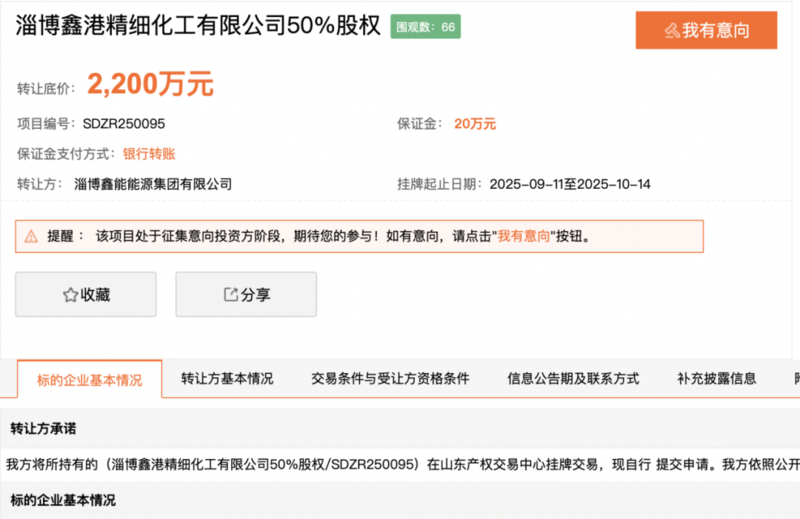Click the 提醒： label in the reminder banner
This screenshot has height=519, width=800.
point(65,236)
